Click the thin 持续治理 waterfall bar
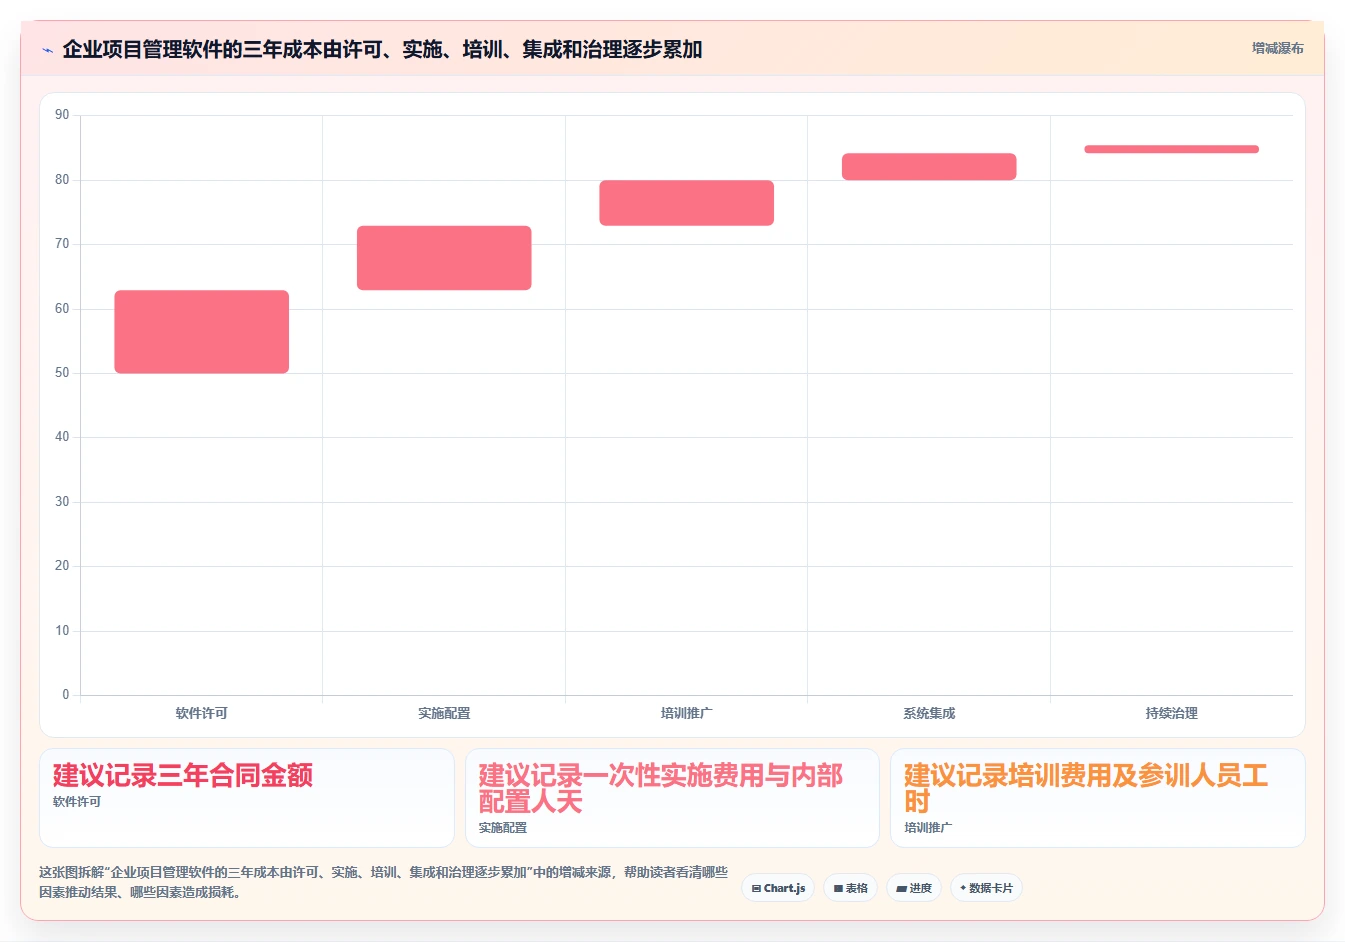1345x942 pixels. tap(1172, 149)
